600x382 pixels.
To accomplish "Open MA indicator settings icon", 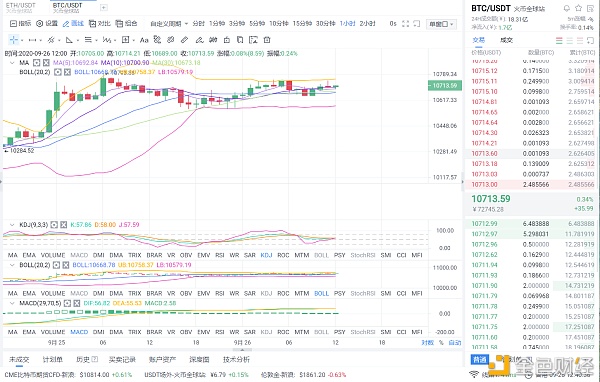I will pyautogui.click(x=36, y=62).
